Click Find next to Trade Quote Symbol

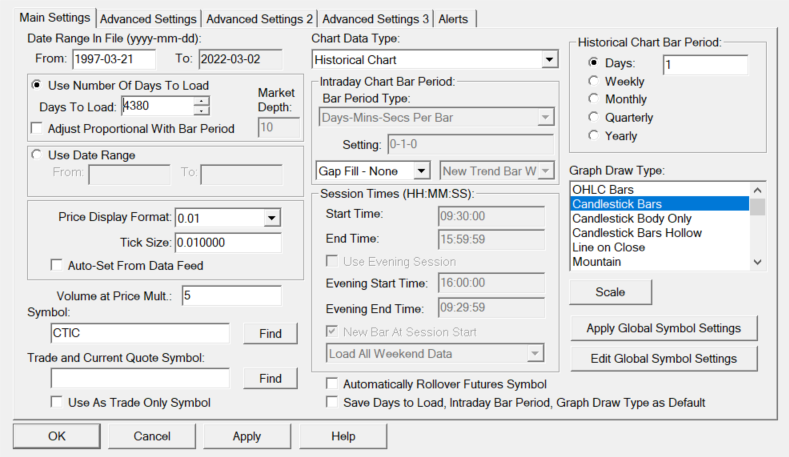coord(270,378)
